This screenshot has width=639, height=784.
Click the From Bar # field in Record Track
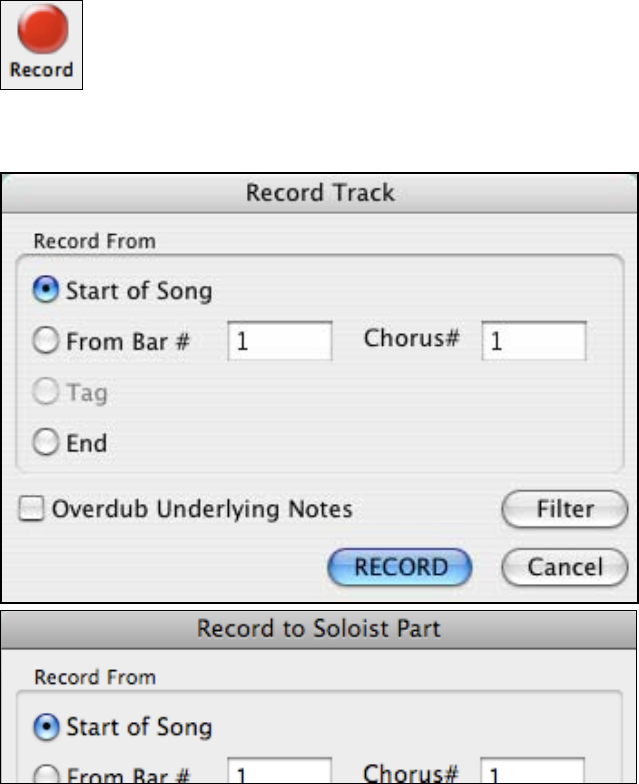pos(280,342)
